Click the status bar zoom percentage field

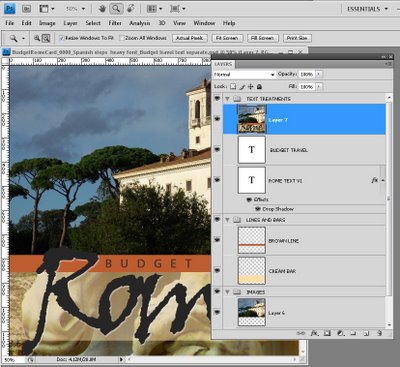coord(13,360)
